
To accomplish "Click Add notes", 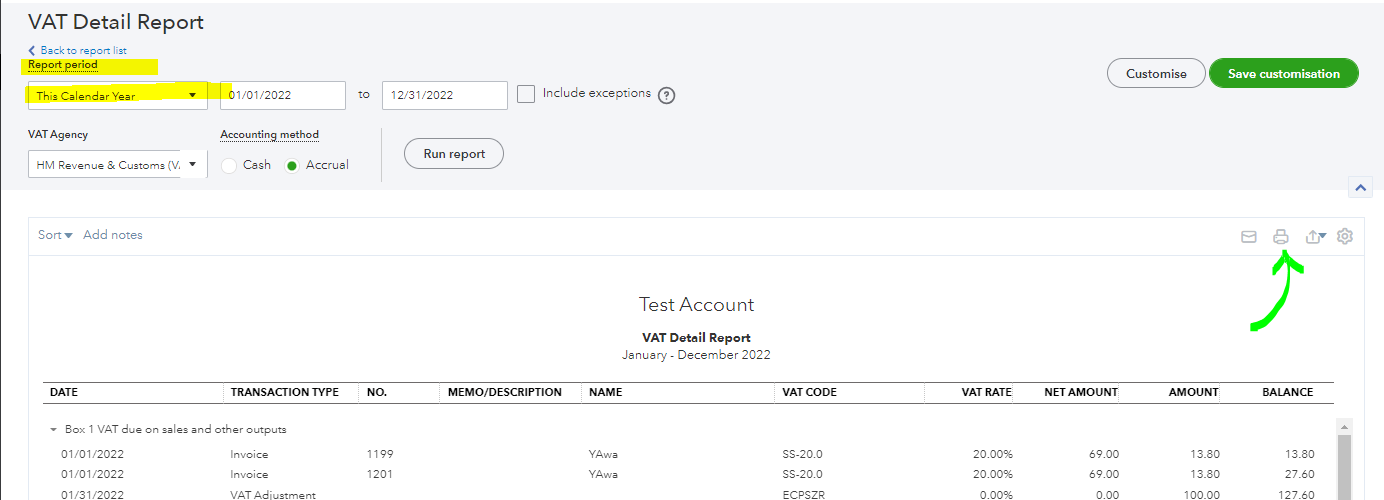I will coord(113,235).
